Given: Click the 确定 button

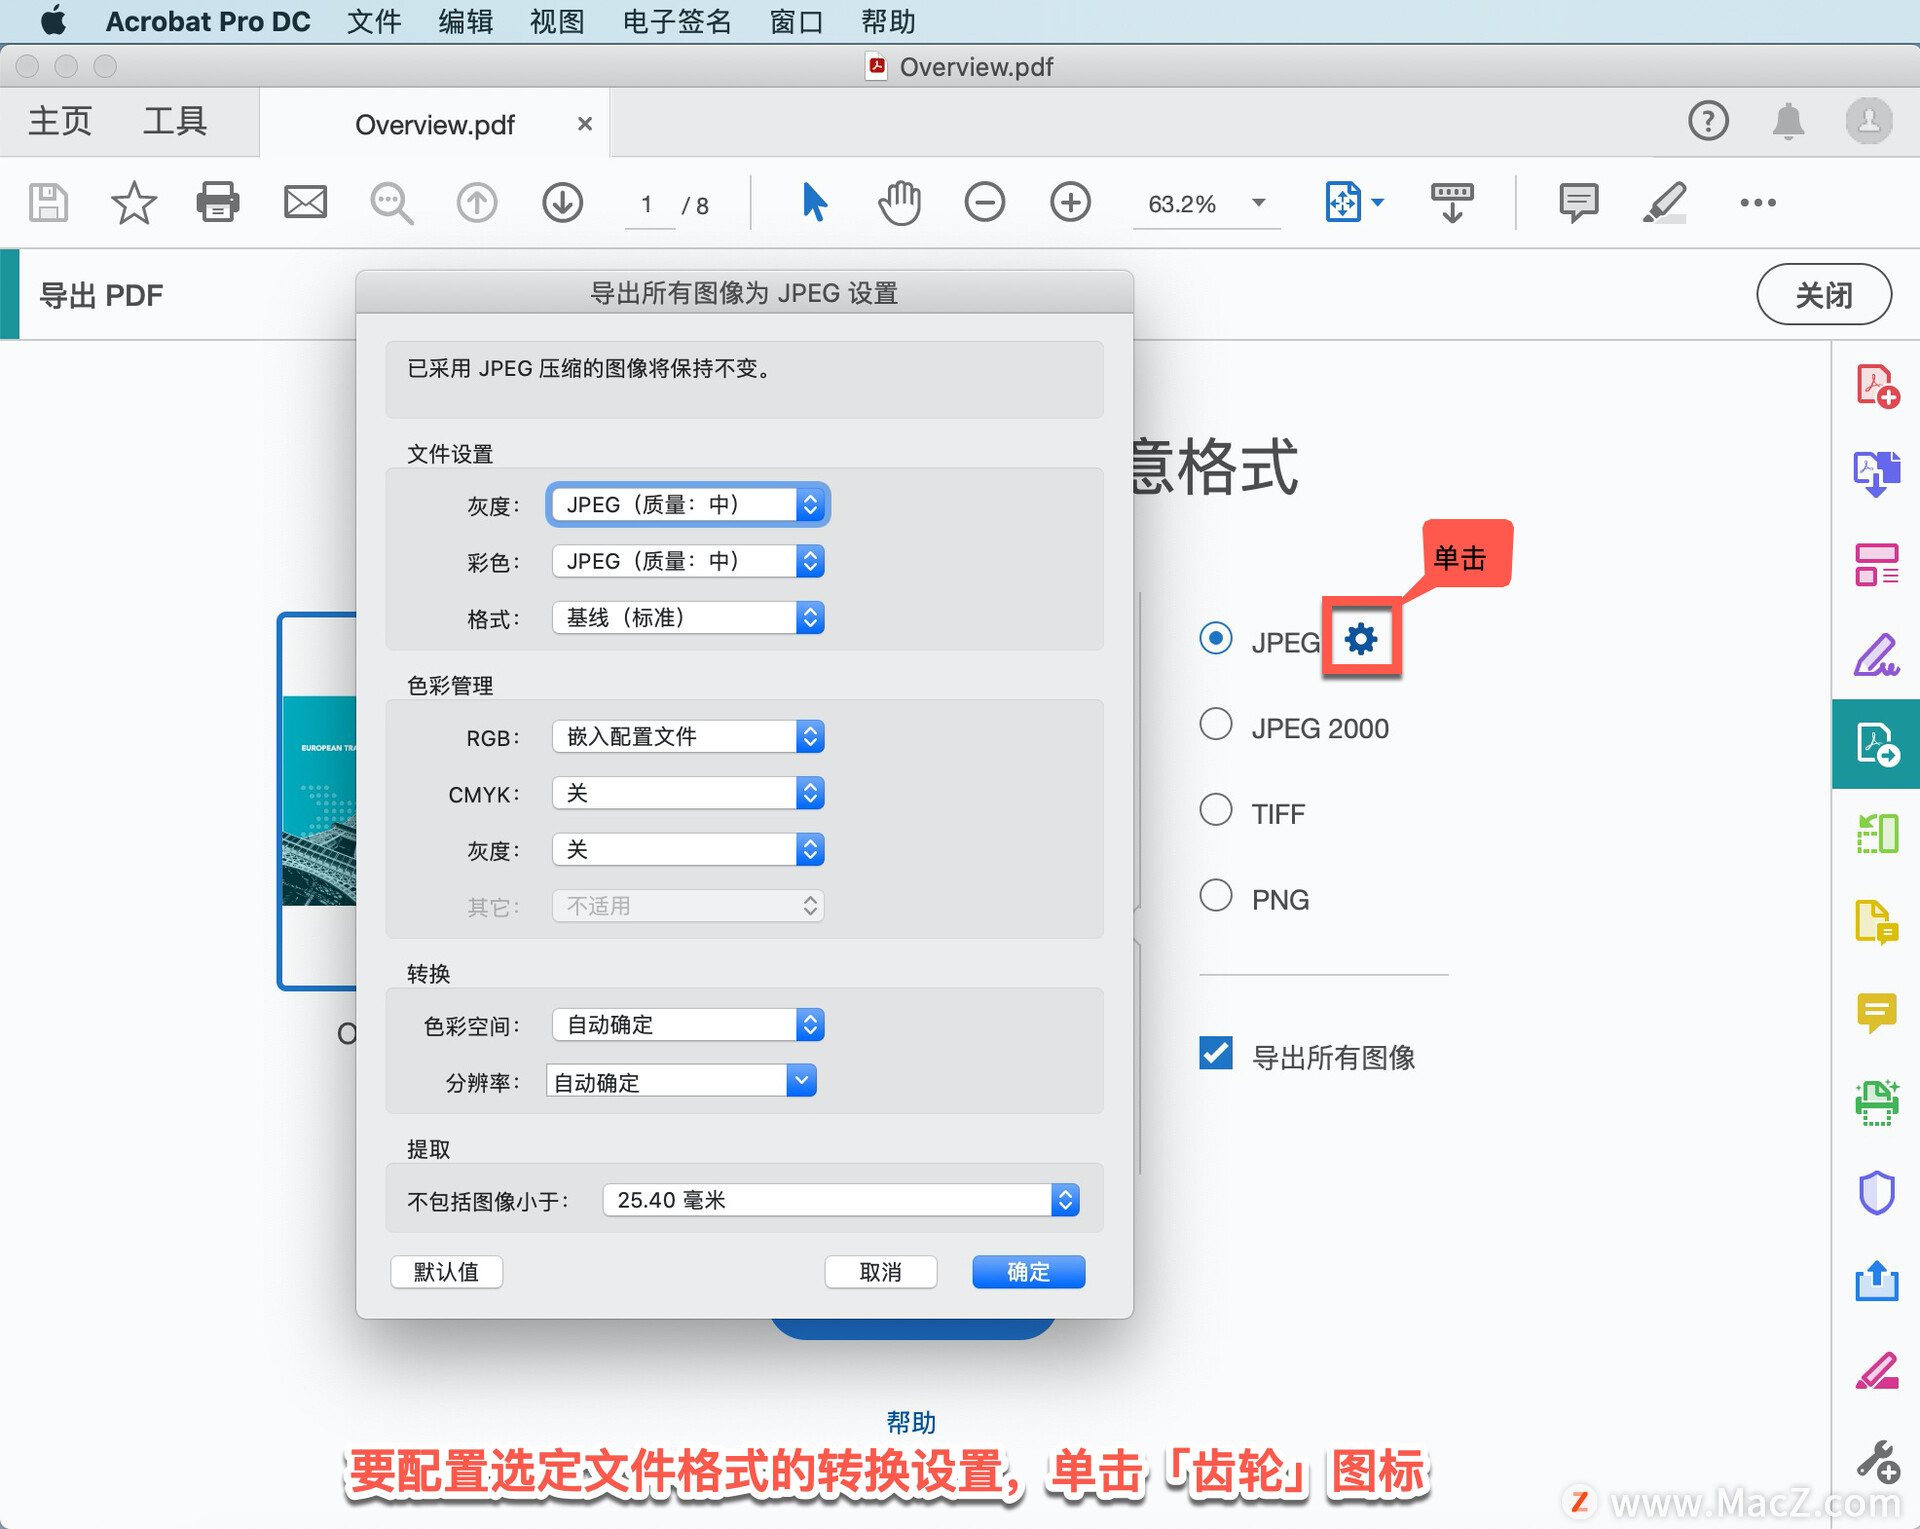Looking at the screenshot, I should (x=1028, y=1272).
